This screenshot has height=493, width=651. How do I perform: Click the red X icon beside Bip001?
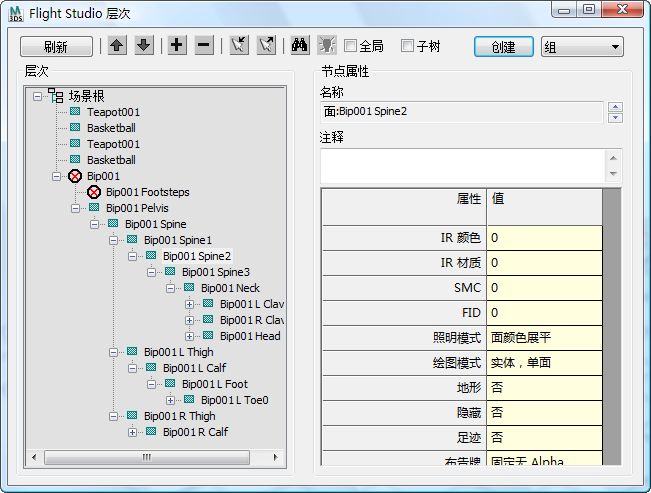pos(75,176)
